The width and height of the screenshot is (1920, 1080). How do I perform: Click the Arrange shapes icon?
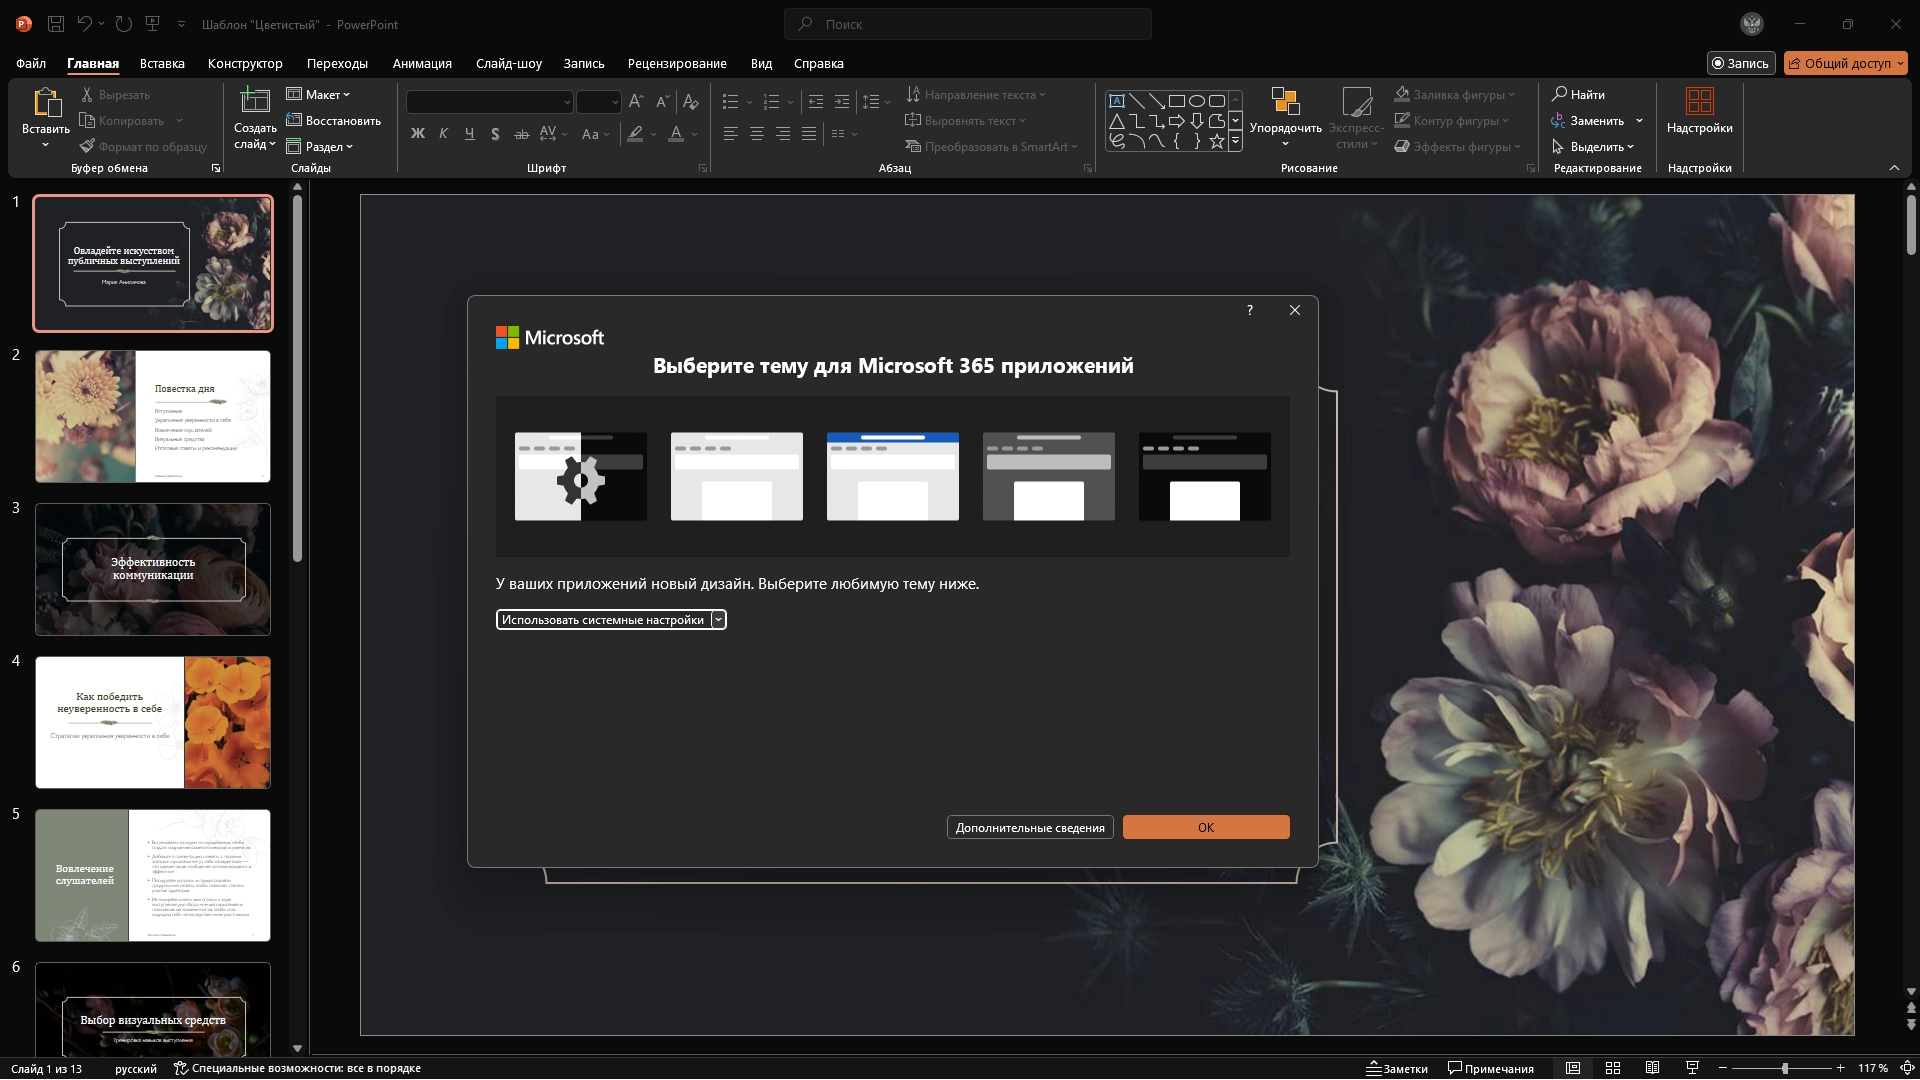click(x=1285, y=101)
